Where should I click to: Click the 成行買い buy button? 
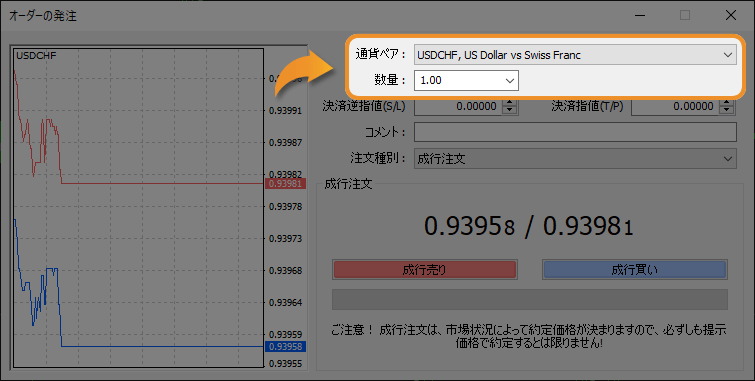click(635, 270)
